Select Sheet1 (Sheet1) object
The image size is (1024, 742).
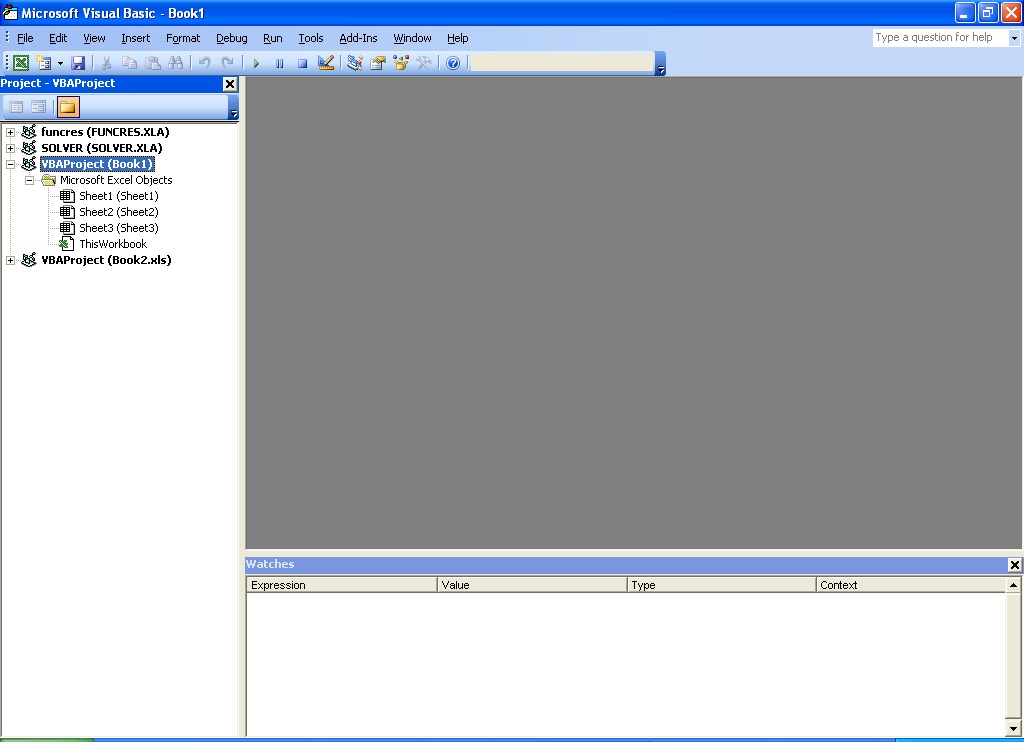tap(119, 196)
